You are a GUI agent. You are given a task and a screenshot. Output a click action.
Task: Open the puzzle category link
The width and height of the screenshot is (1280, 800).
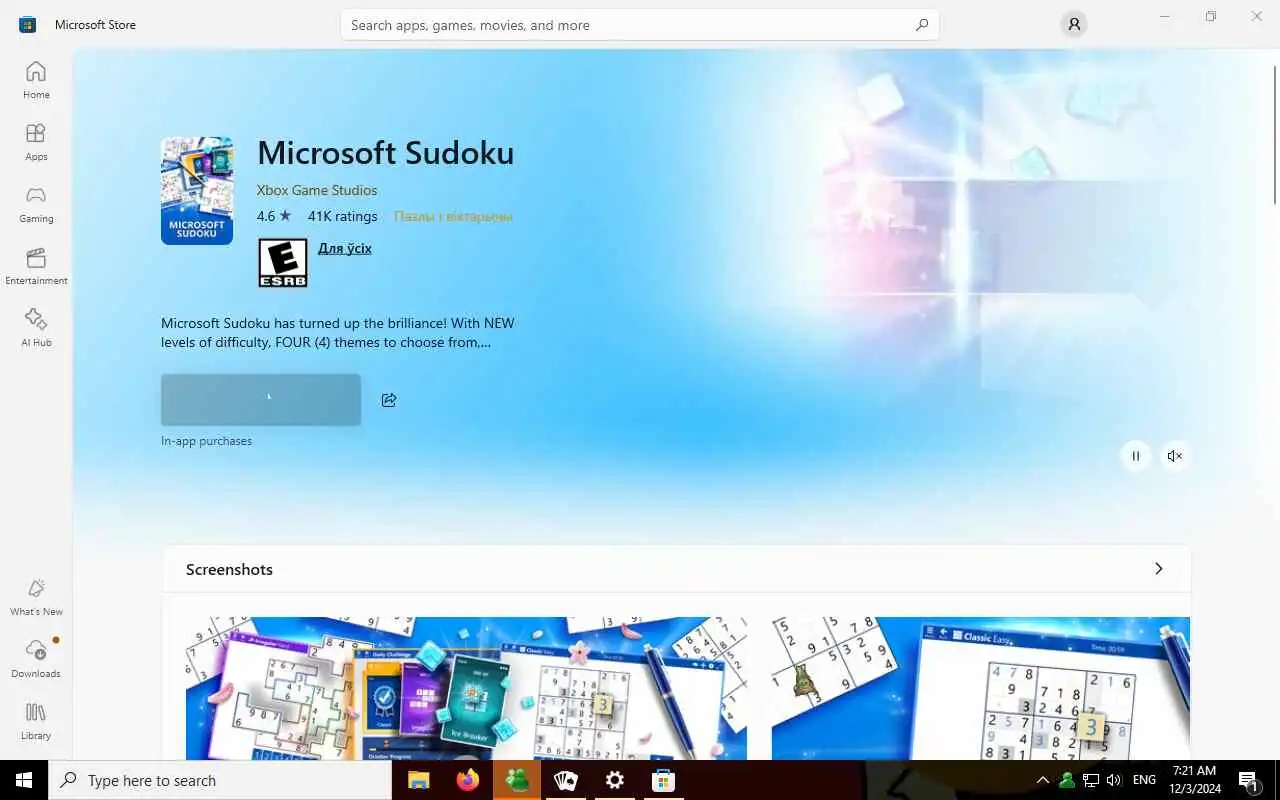tap(453, 216)
